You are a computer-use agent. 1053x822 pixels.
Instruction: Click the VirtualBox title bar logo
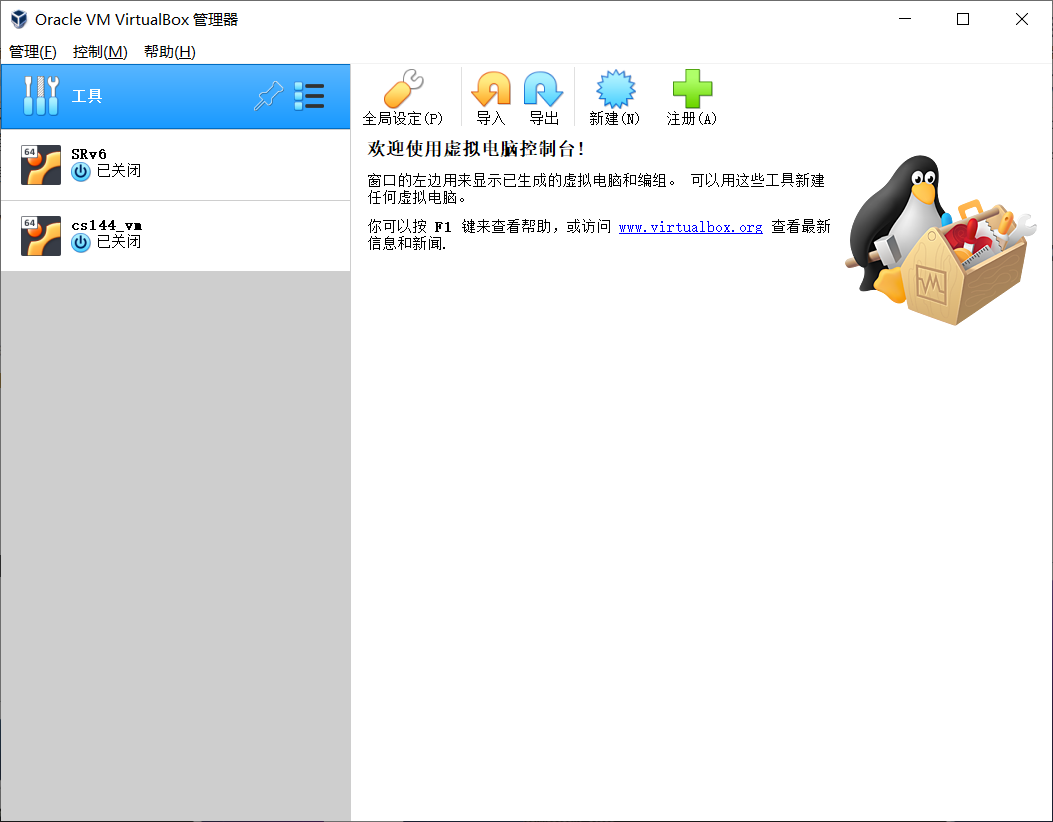coord(19,19)
